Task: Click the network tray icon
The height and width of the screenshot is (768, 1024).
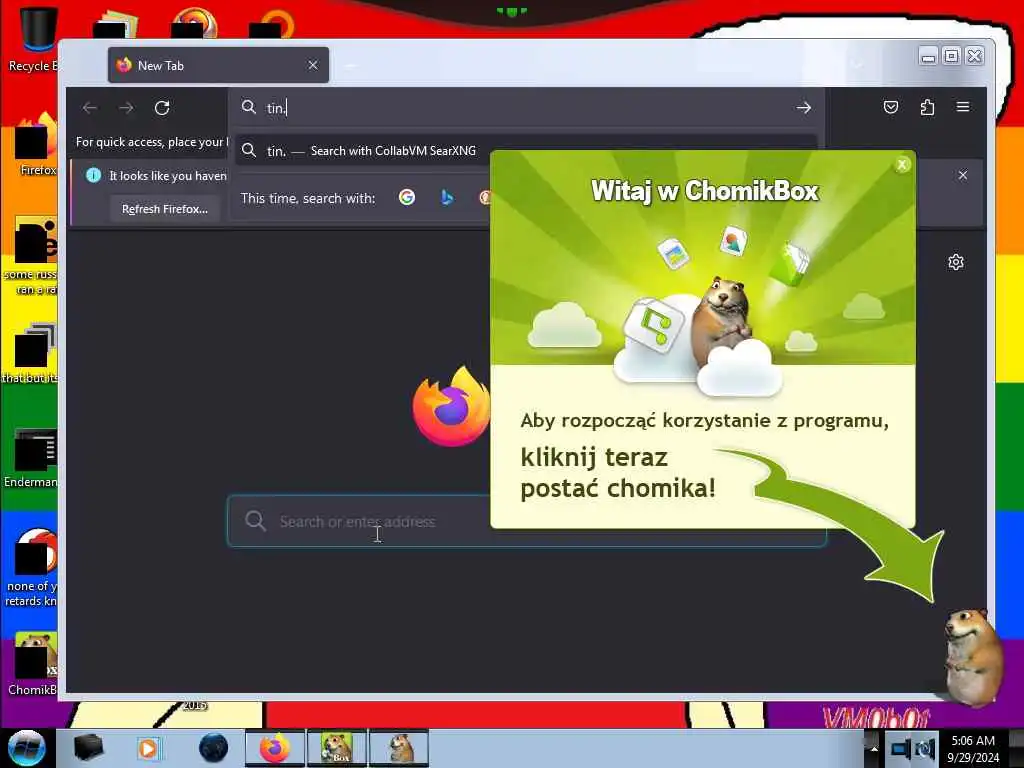Action: pos(901,749)
